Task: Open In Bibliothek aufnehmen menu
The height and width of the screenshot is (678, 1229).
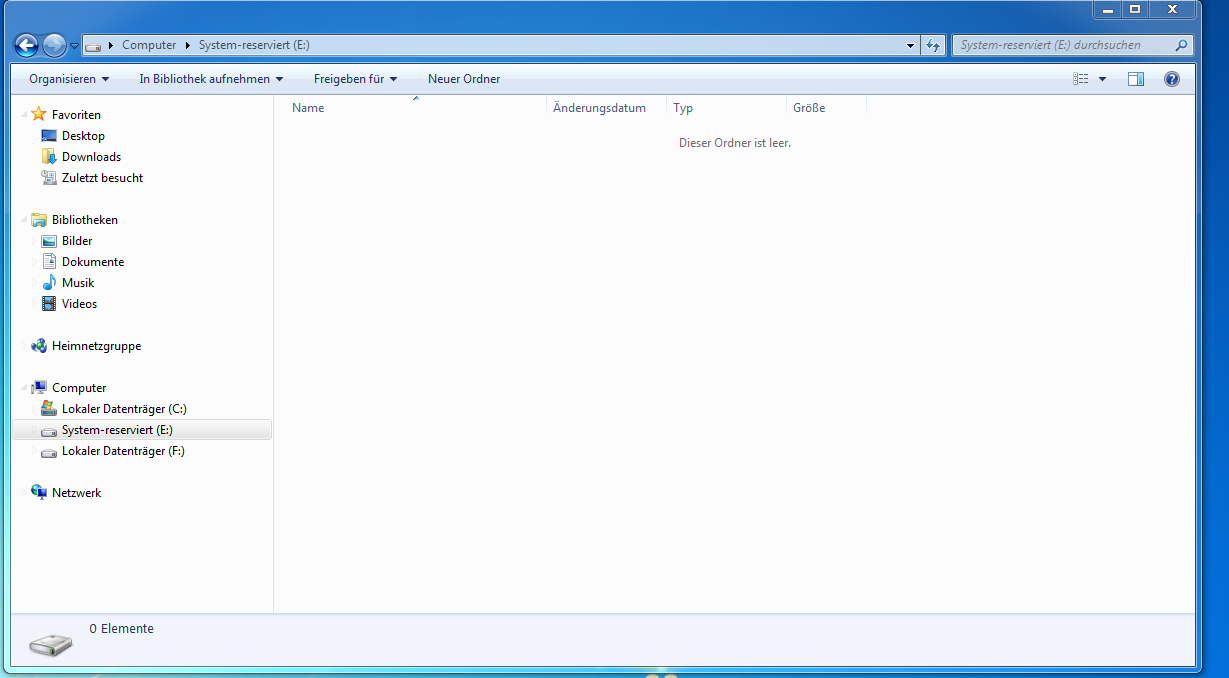Action: [211, 79]
